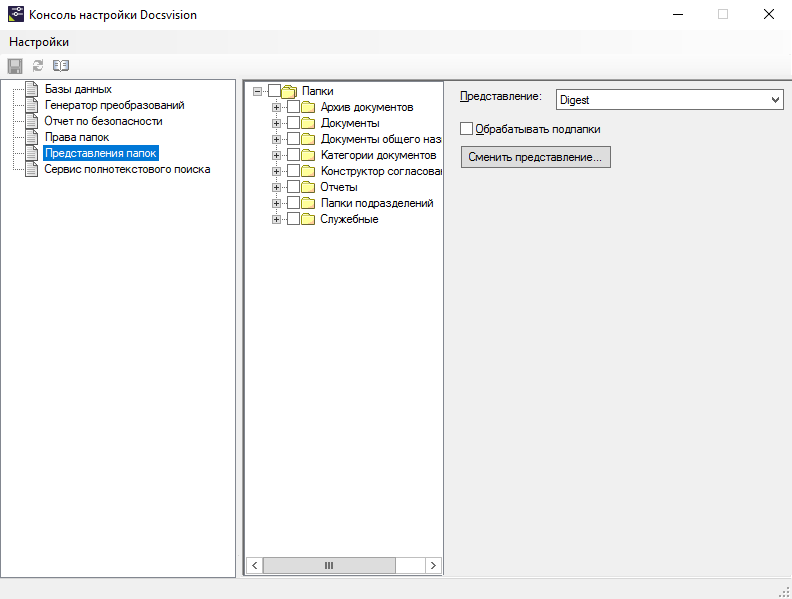Select Отчет по безопасности in the left tree
792x599 pixels.
click(x=103, y=121)
